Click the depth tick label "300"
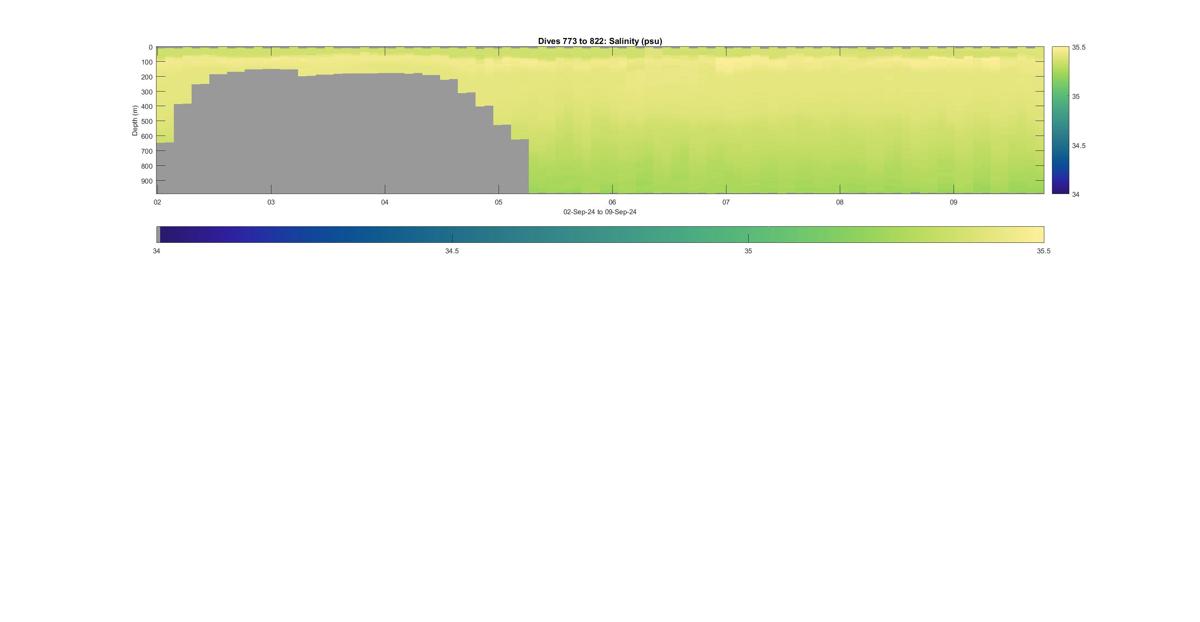The width and height of the screenshot is (1200, 622). pyautogui.click(x=147, y=92)
